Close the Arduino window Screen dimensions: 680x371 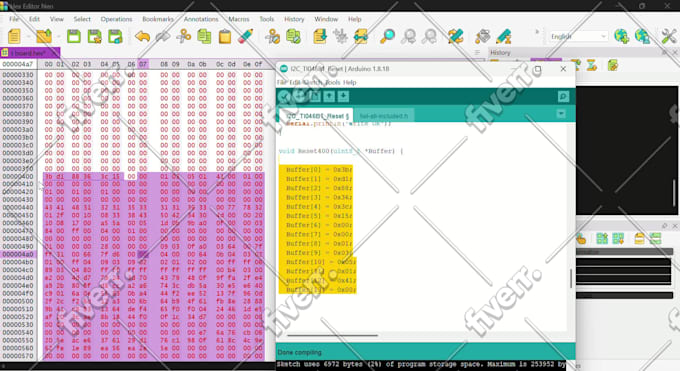coord(563,69)
